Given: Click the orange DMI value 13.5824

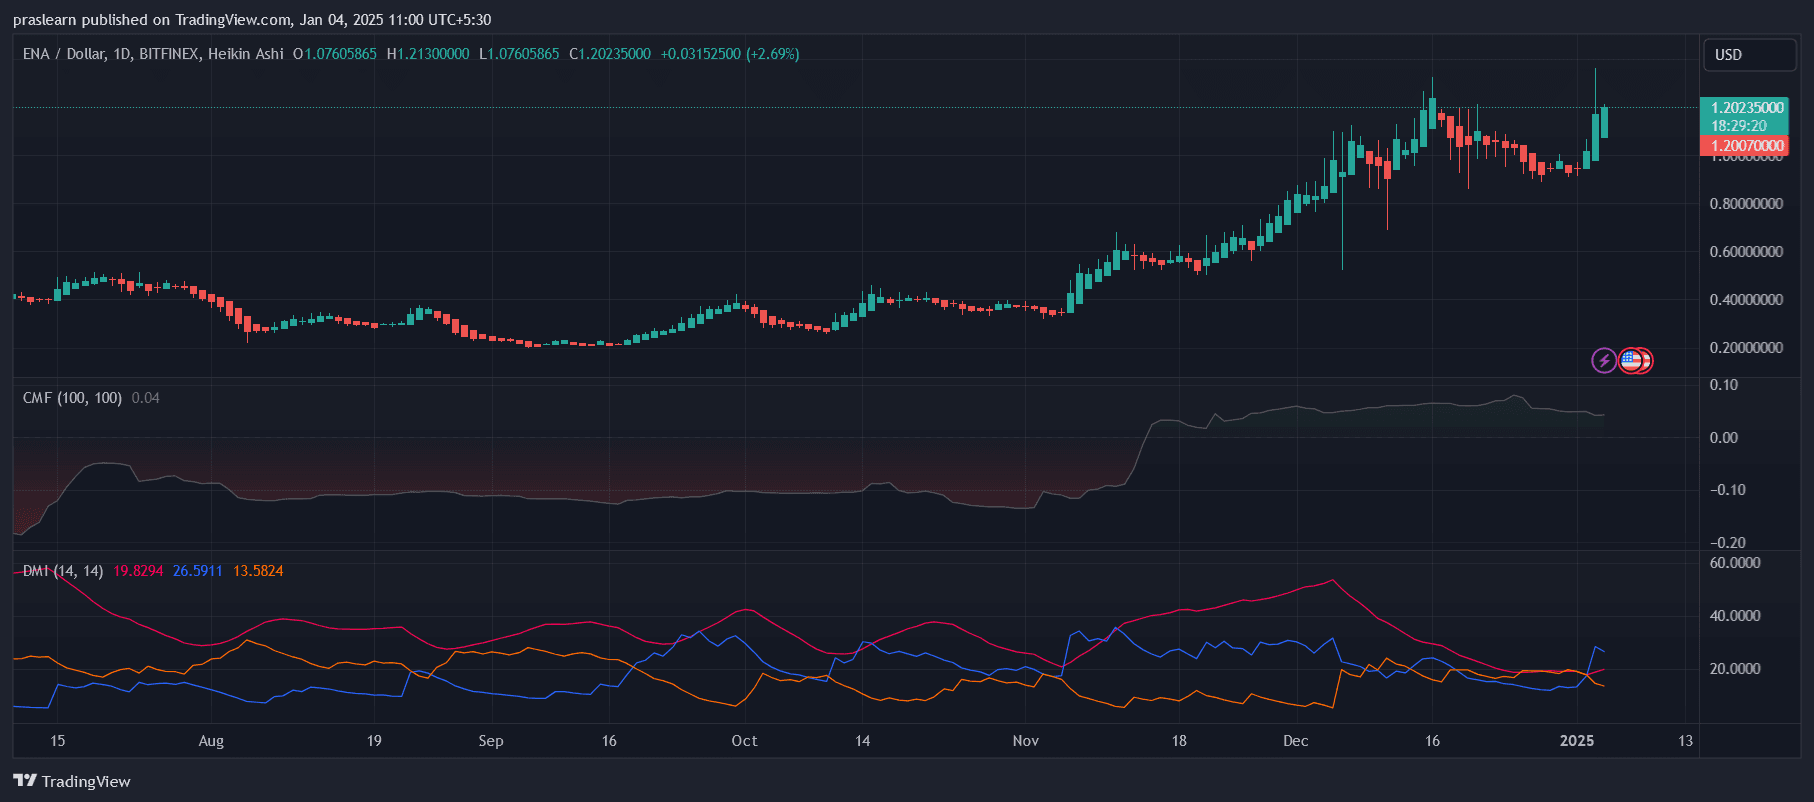Looking at the screenshot, I should (x=258, y=571).
